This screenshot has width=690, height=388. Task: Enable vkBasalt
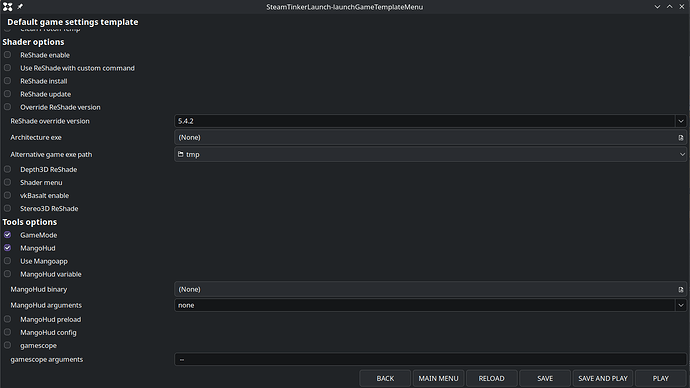(7, 195)
